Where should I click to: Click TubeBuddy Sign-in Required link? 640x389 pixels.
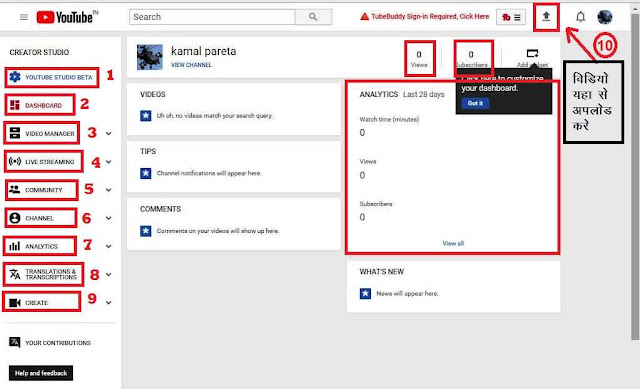click(430, 16)
